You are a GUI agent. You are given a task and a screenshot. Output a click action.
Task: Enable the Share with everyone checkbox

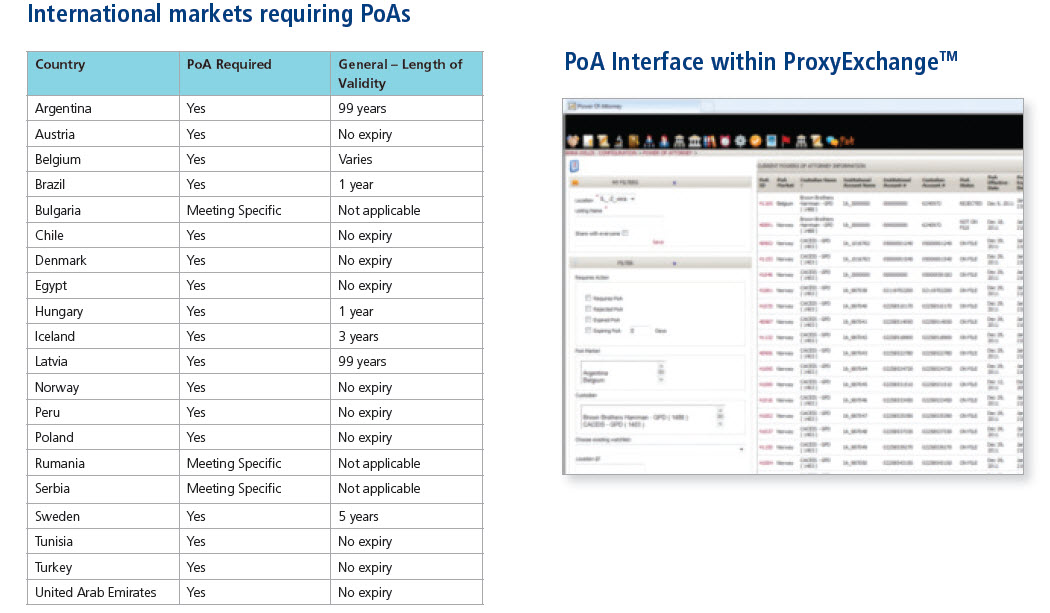625,233
